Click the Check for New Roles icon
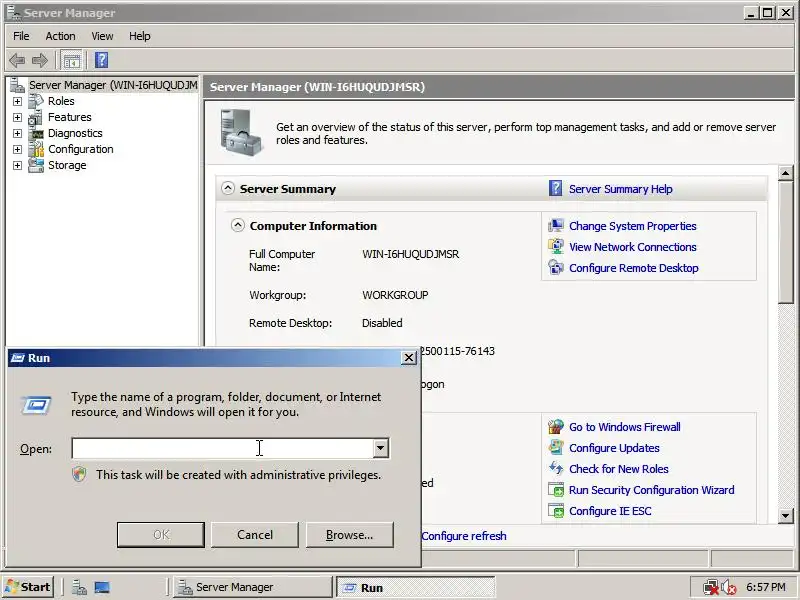 click(x=556, y=468)
